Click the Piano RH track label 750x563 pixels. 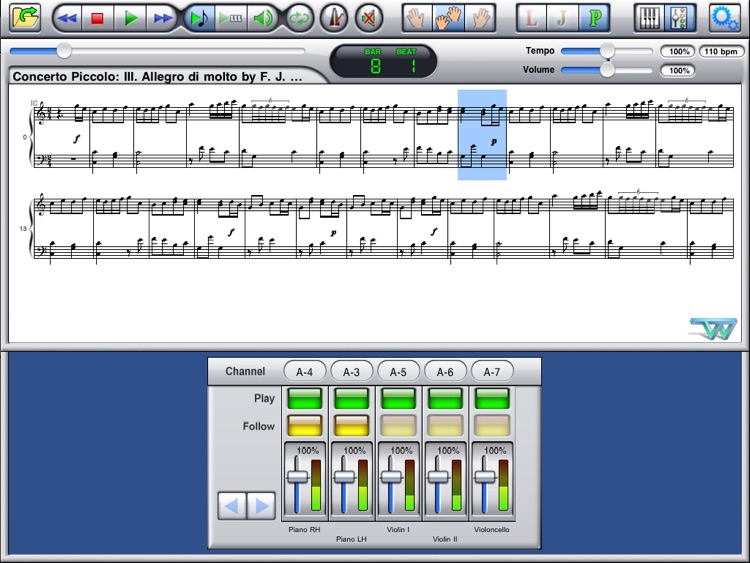pyautogui.click(x=304, y=530)
